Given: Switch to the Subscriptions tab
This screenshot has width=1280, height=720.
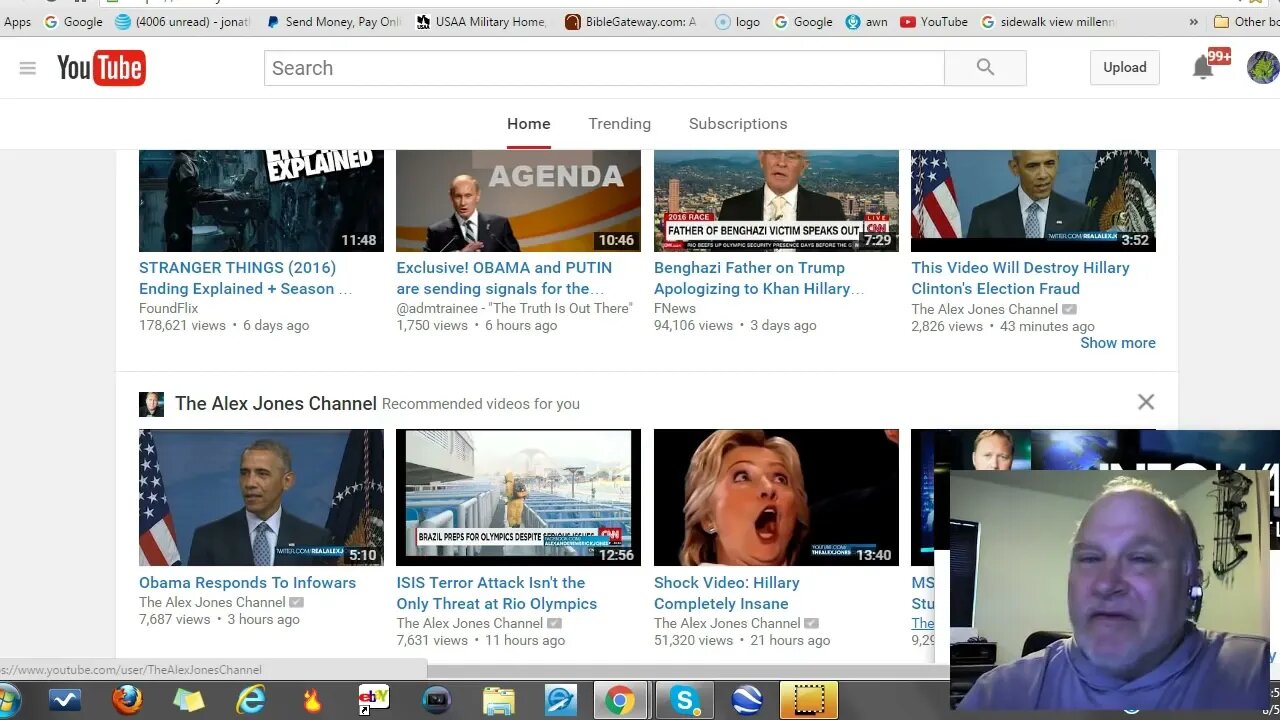Looking at the screenshot, I should point(738,124).
